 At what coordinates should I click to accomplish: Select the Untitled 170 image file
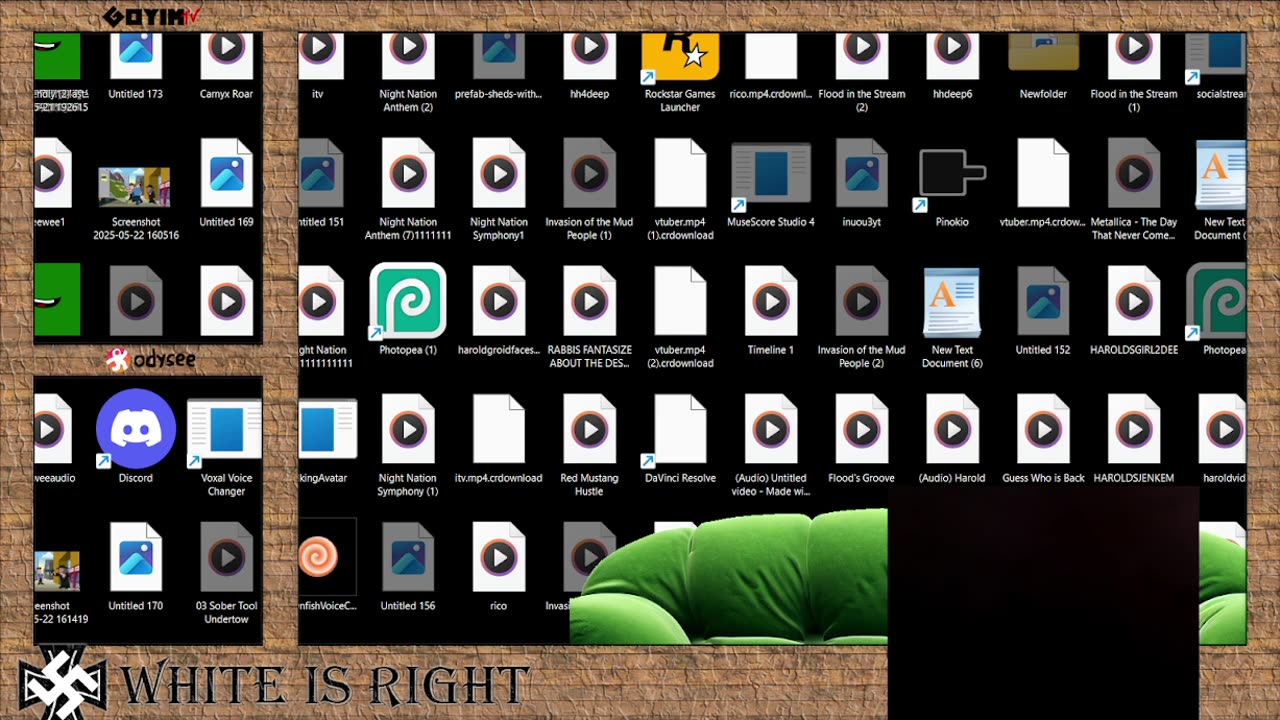click(x=136, y=557)
